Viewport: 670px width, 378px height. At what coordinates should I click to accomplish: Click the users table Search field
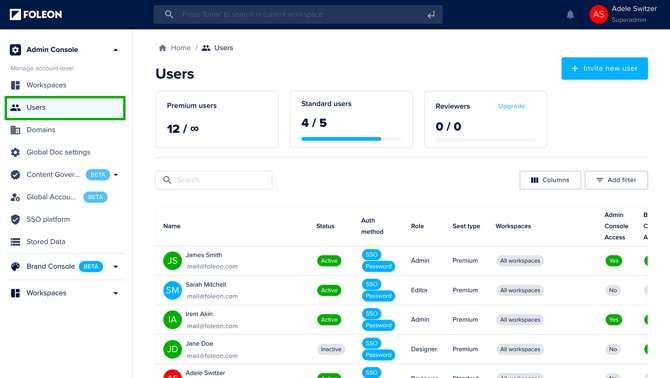point(214,180)
